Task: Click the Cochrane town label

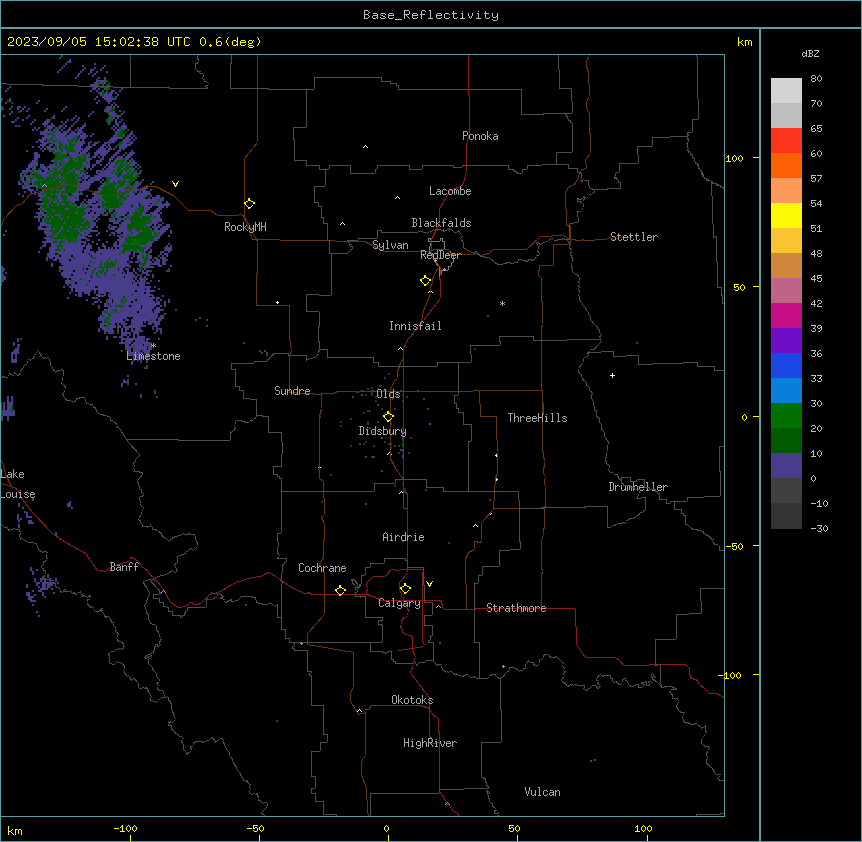Action: 322,568
